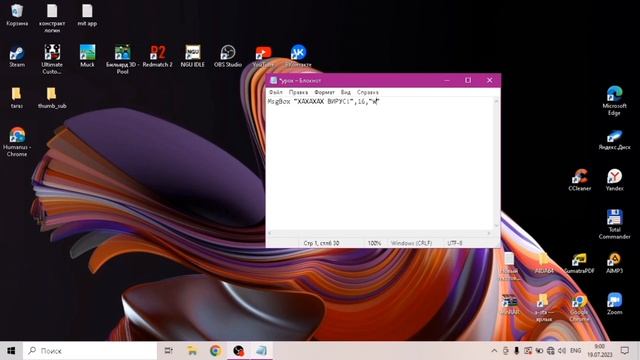Select the Microsoft Edge desktop icon
Screen dimensions: 640x360
tap(614, 100)
